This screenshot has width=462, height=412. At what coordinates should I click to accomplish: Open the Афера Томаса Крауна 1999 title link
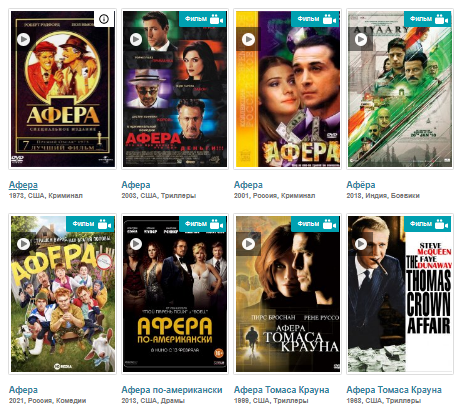(x=281, y=390)
